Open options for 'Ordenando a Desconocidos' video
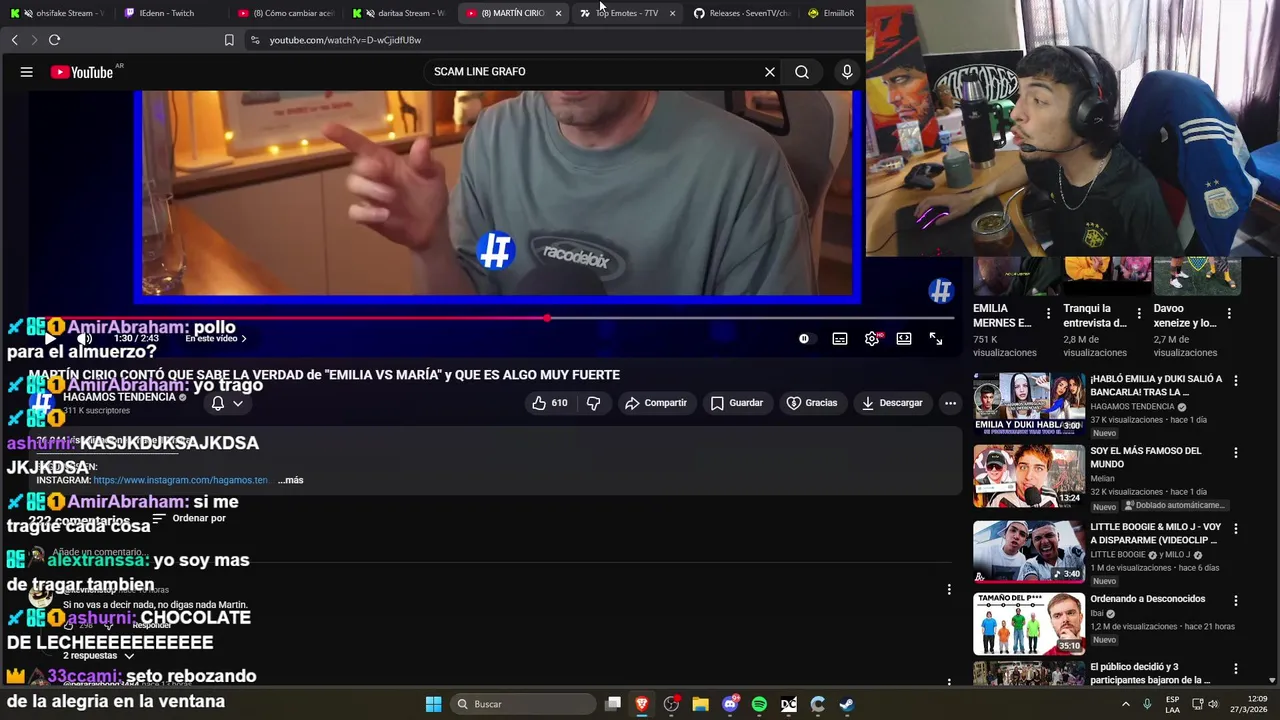 click(1236, 601)
